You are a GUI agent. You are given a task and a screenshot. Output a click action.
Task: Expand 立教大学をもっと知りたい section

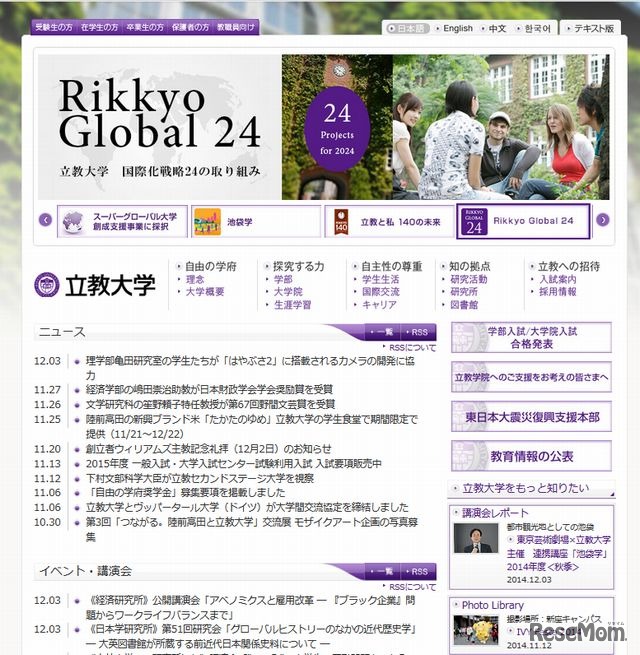[531, 488]
